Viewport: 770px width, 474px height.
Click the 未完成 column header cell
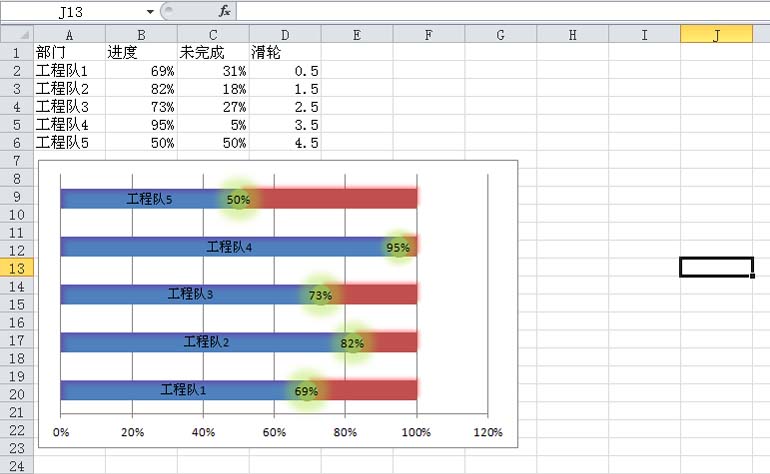click(213, 53)
